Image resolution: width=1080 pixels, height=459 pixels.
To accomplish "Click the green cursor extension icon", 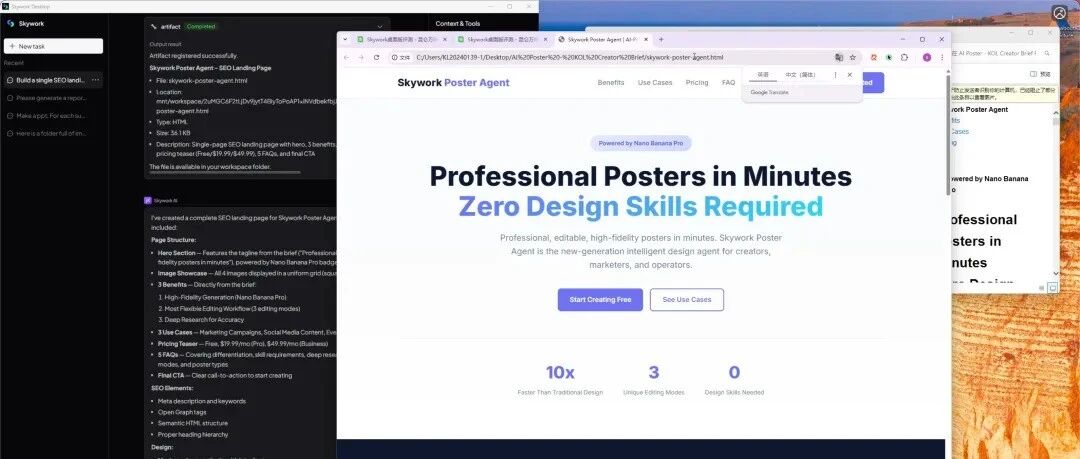I will coord(889,57).
